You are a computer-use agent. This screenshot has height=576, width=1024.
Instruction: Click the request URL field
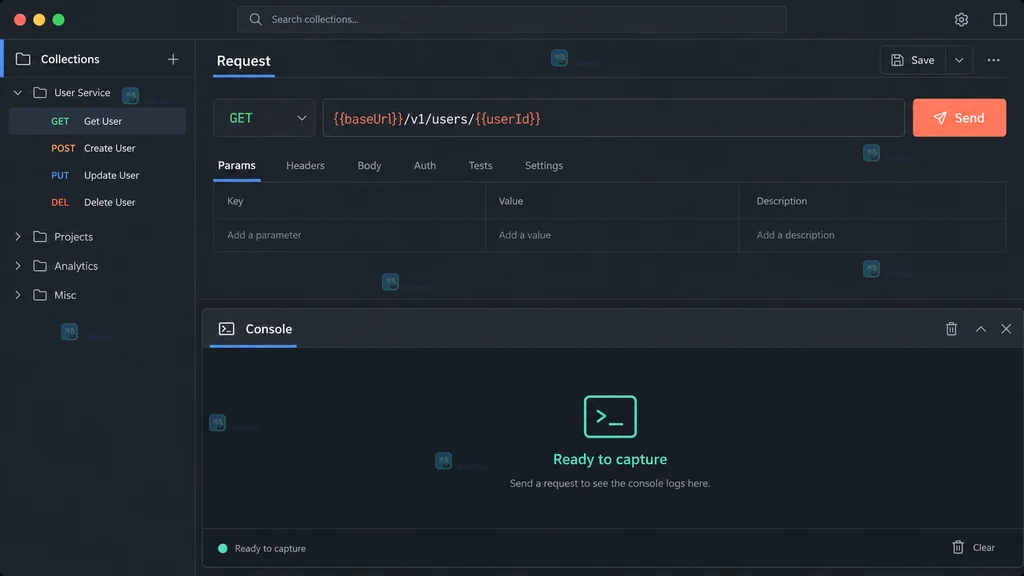[613, 118]
